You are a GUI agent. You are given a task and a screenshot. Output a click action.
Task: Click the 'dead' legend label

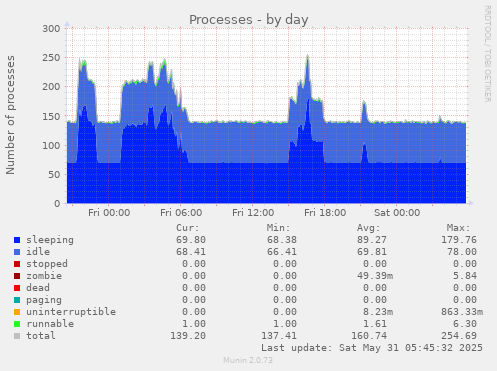(x=38, y=288)
